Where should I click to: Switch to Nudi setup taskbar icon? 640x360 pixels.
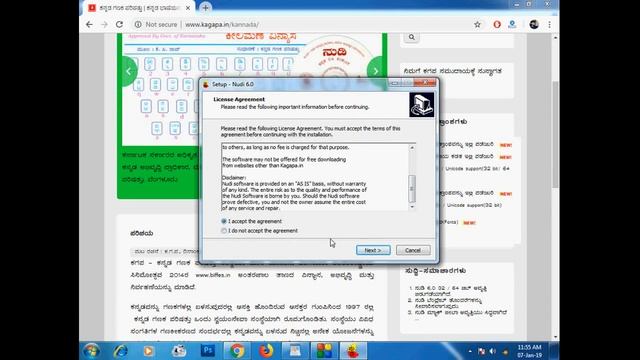click(x=353, y=351)
